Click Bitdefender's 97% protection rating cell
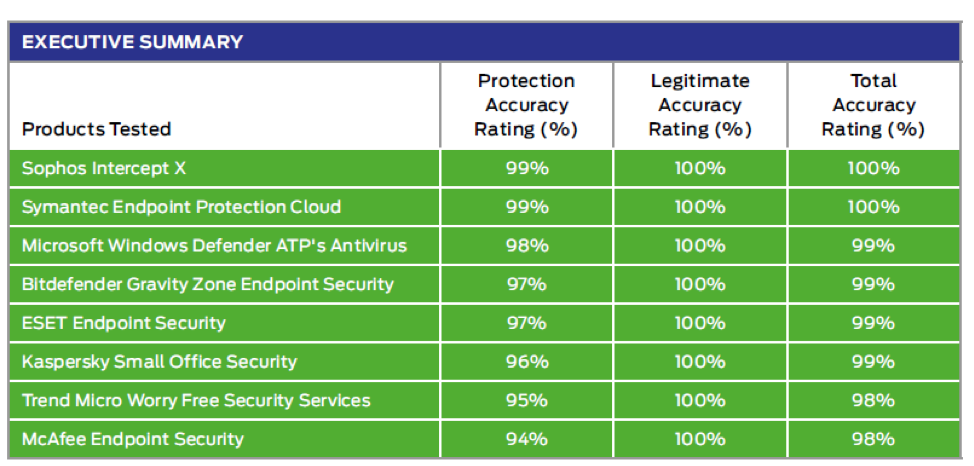The width and height of the screenshot is (974, 466). [527, 284]
